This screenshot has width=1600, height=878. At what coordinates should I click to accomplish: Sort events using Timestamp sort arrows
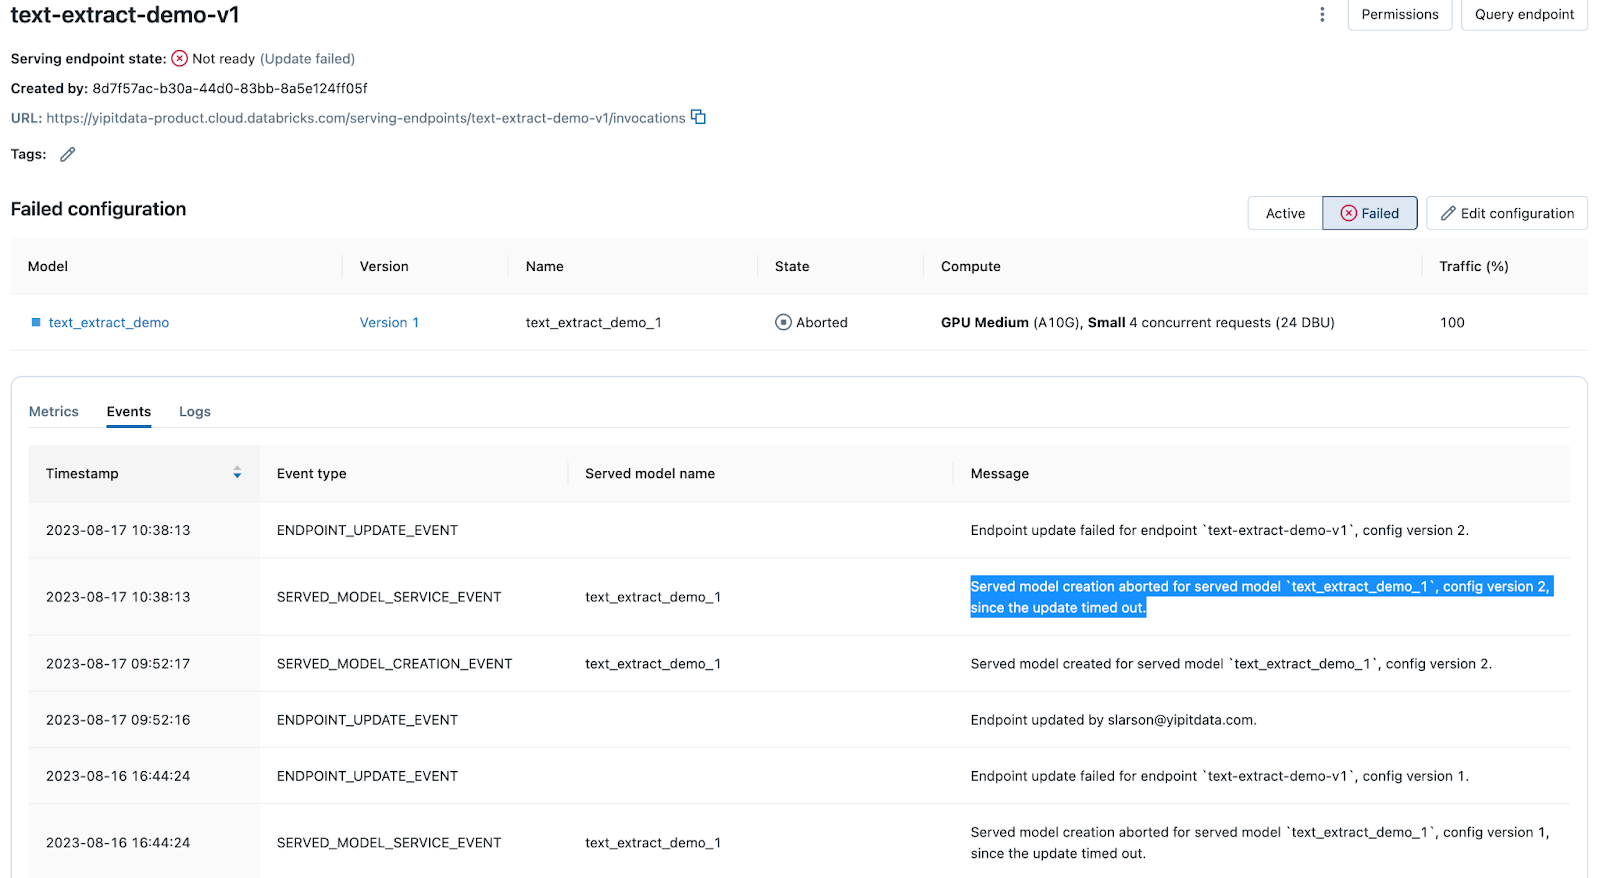click(x=237, y=473)
